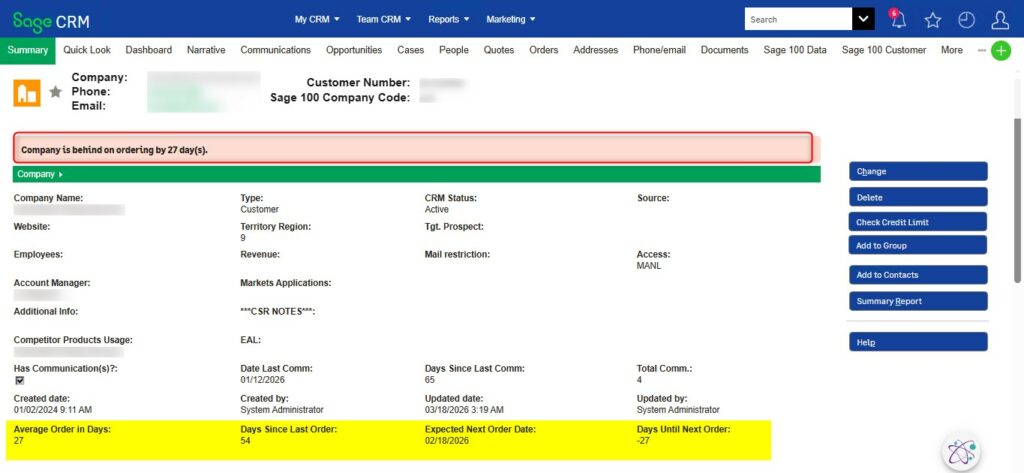The width and height of the screenshot is (1024, 473).
Task: Open the Sage 100 Data tab
Action: click(795, 50)
